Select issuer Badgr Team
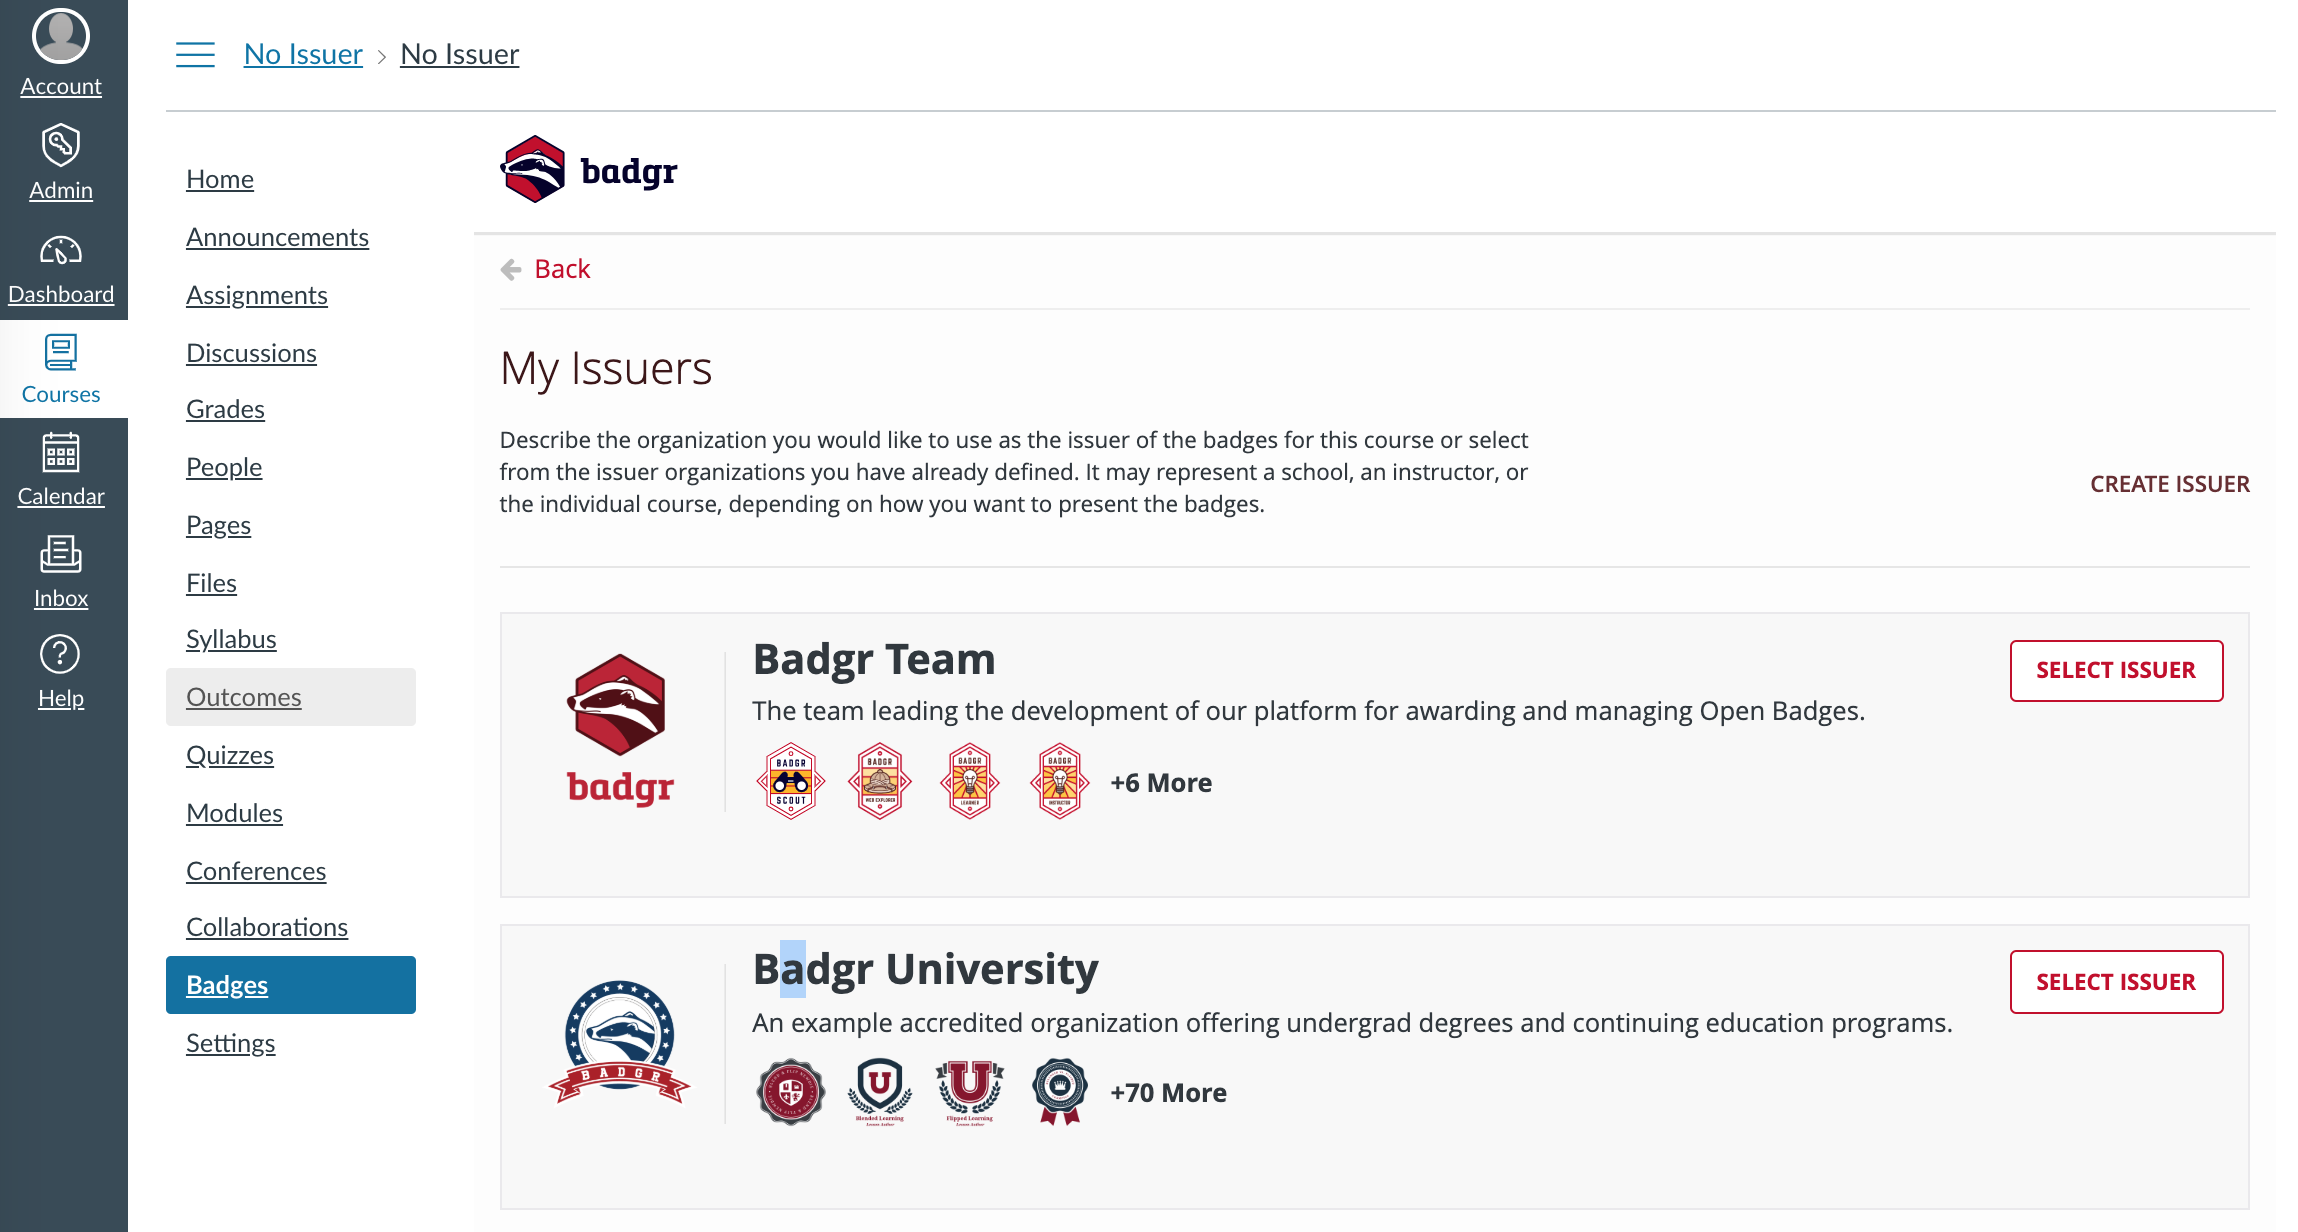 point(2116,670)
